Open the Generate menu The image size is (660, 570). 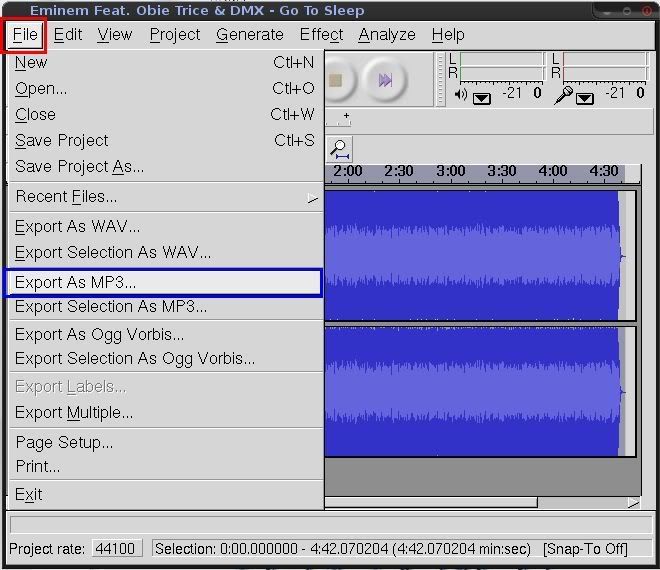tap(250, 35)
